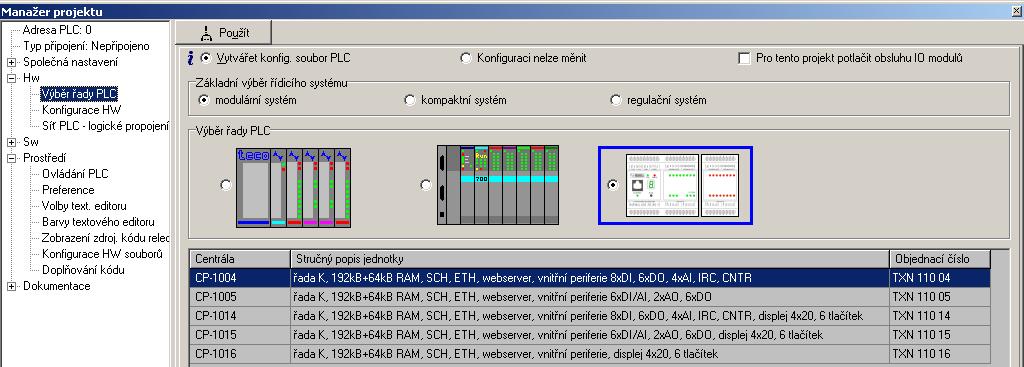Select radio button next to teco PLC image
The width and height of the screenshot is (1024, 367).
pos(226,185)
